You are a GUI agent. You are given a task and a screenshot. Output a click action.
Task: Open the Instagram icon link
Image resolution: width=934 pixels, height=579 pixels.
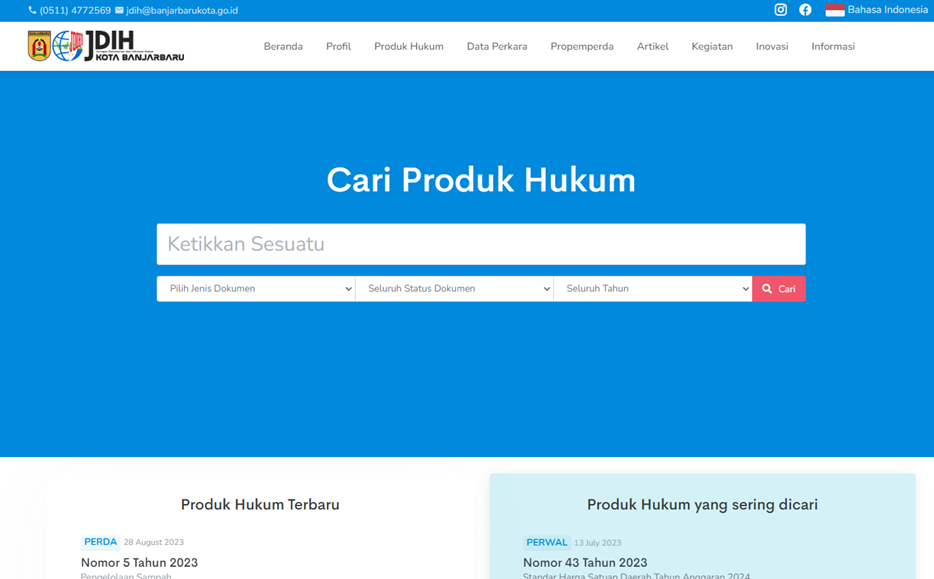coord(780,10)
